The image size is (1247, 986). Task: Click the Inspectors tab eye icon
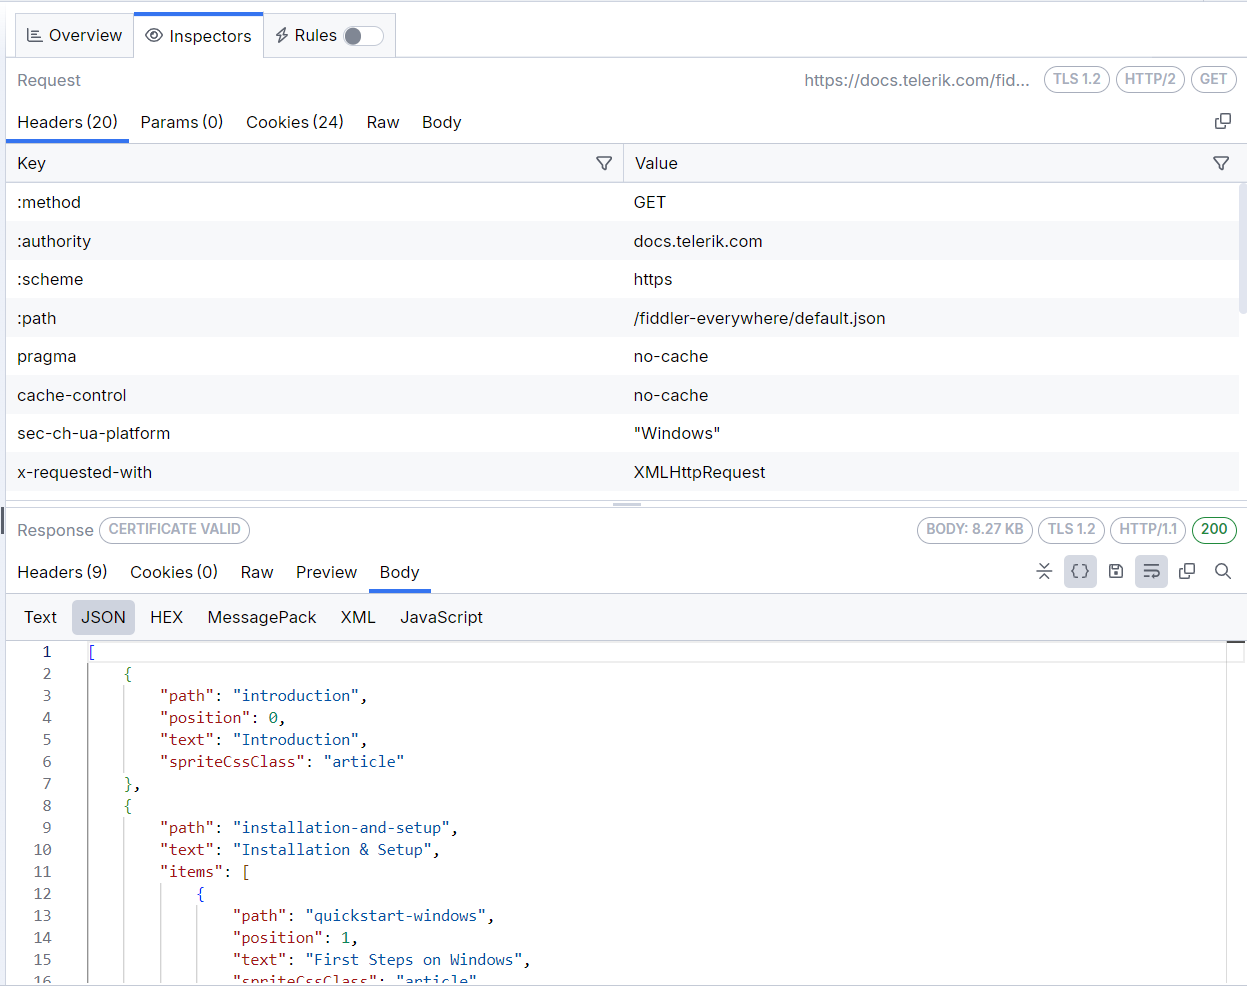(154, 35)
